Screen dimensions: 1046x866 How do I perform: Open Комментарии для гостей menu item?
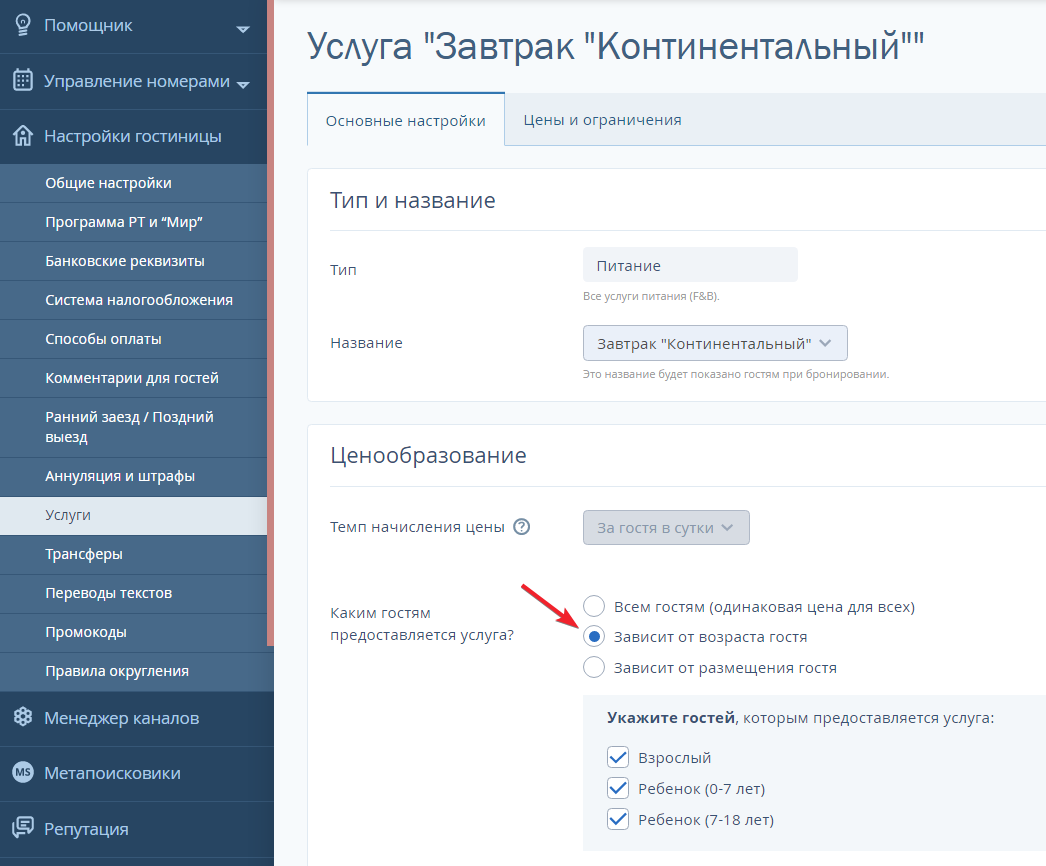click(x=133, y=378)
